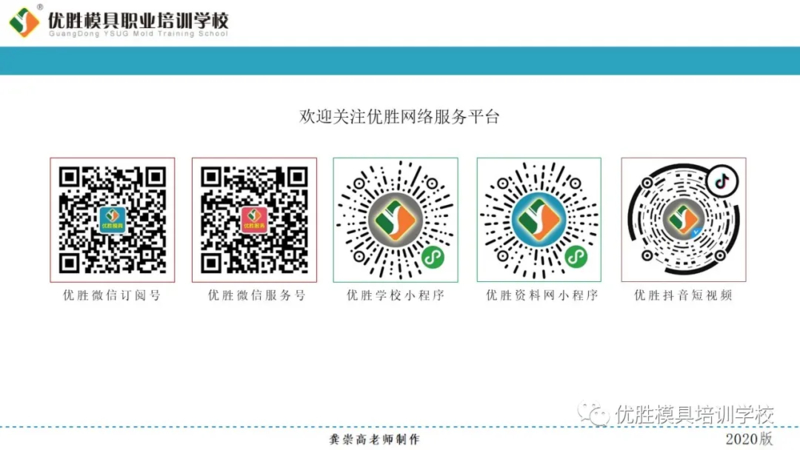Click the 2020版 version label
Screen dimensions: 800x450
pos(749,439)
